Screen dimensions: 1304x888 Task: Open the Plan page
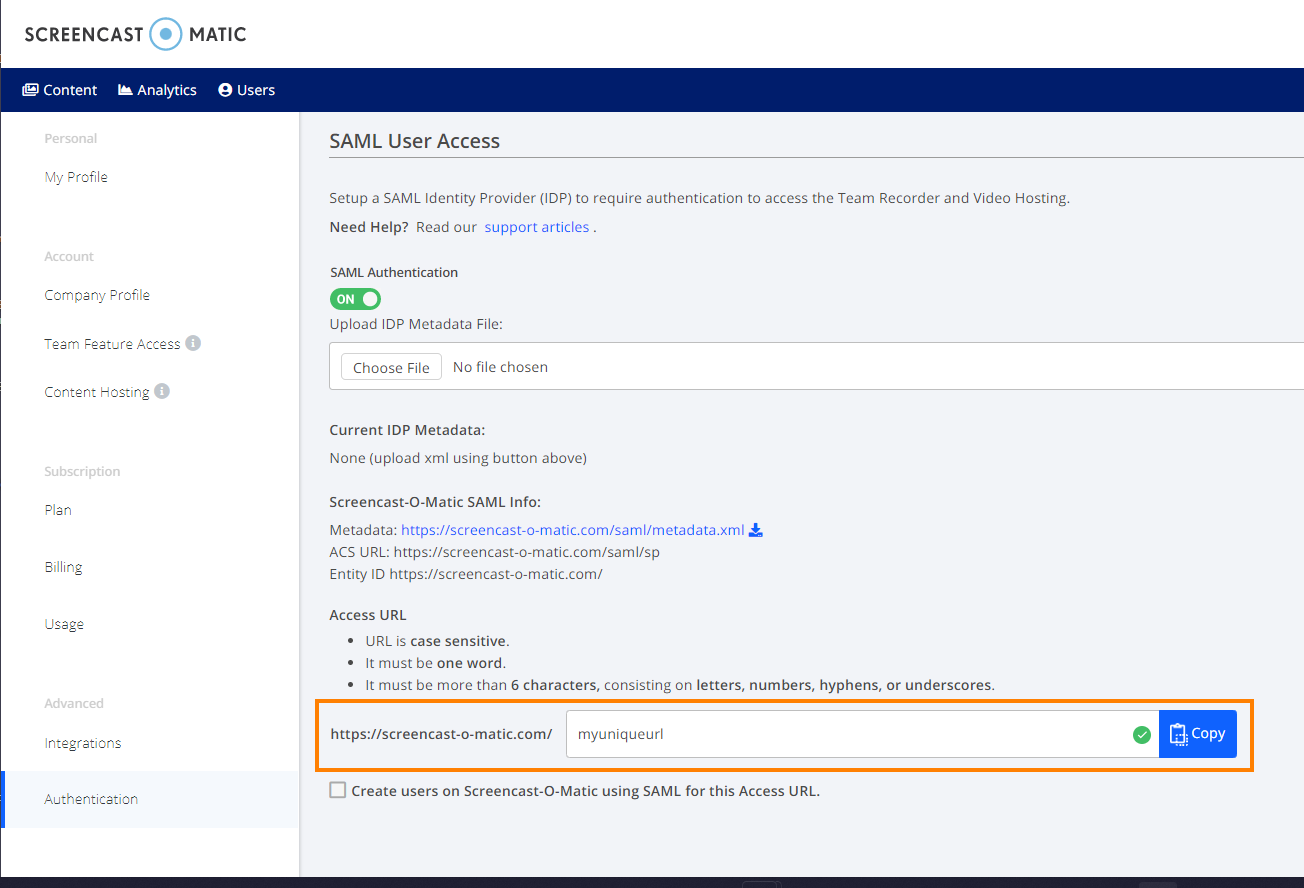click(58, 510)
